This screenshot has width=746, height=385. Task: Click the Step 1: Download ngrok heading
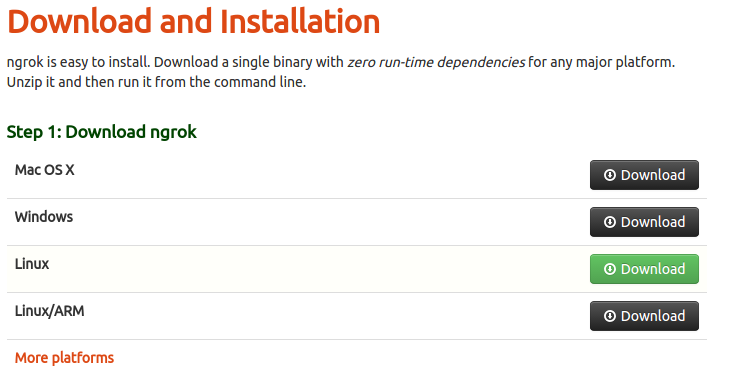tap(101, 132)
